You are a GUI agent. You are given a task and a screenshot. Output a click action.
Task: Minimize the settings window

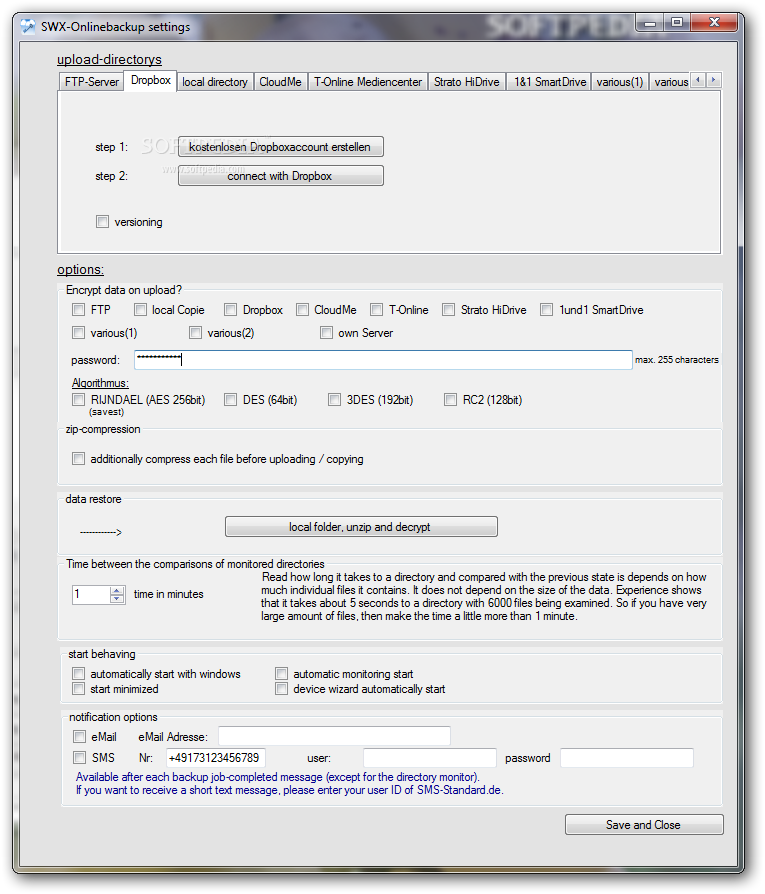tap(650, 23)
